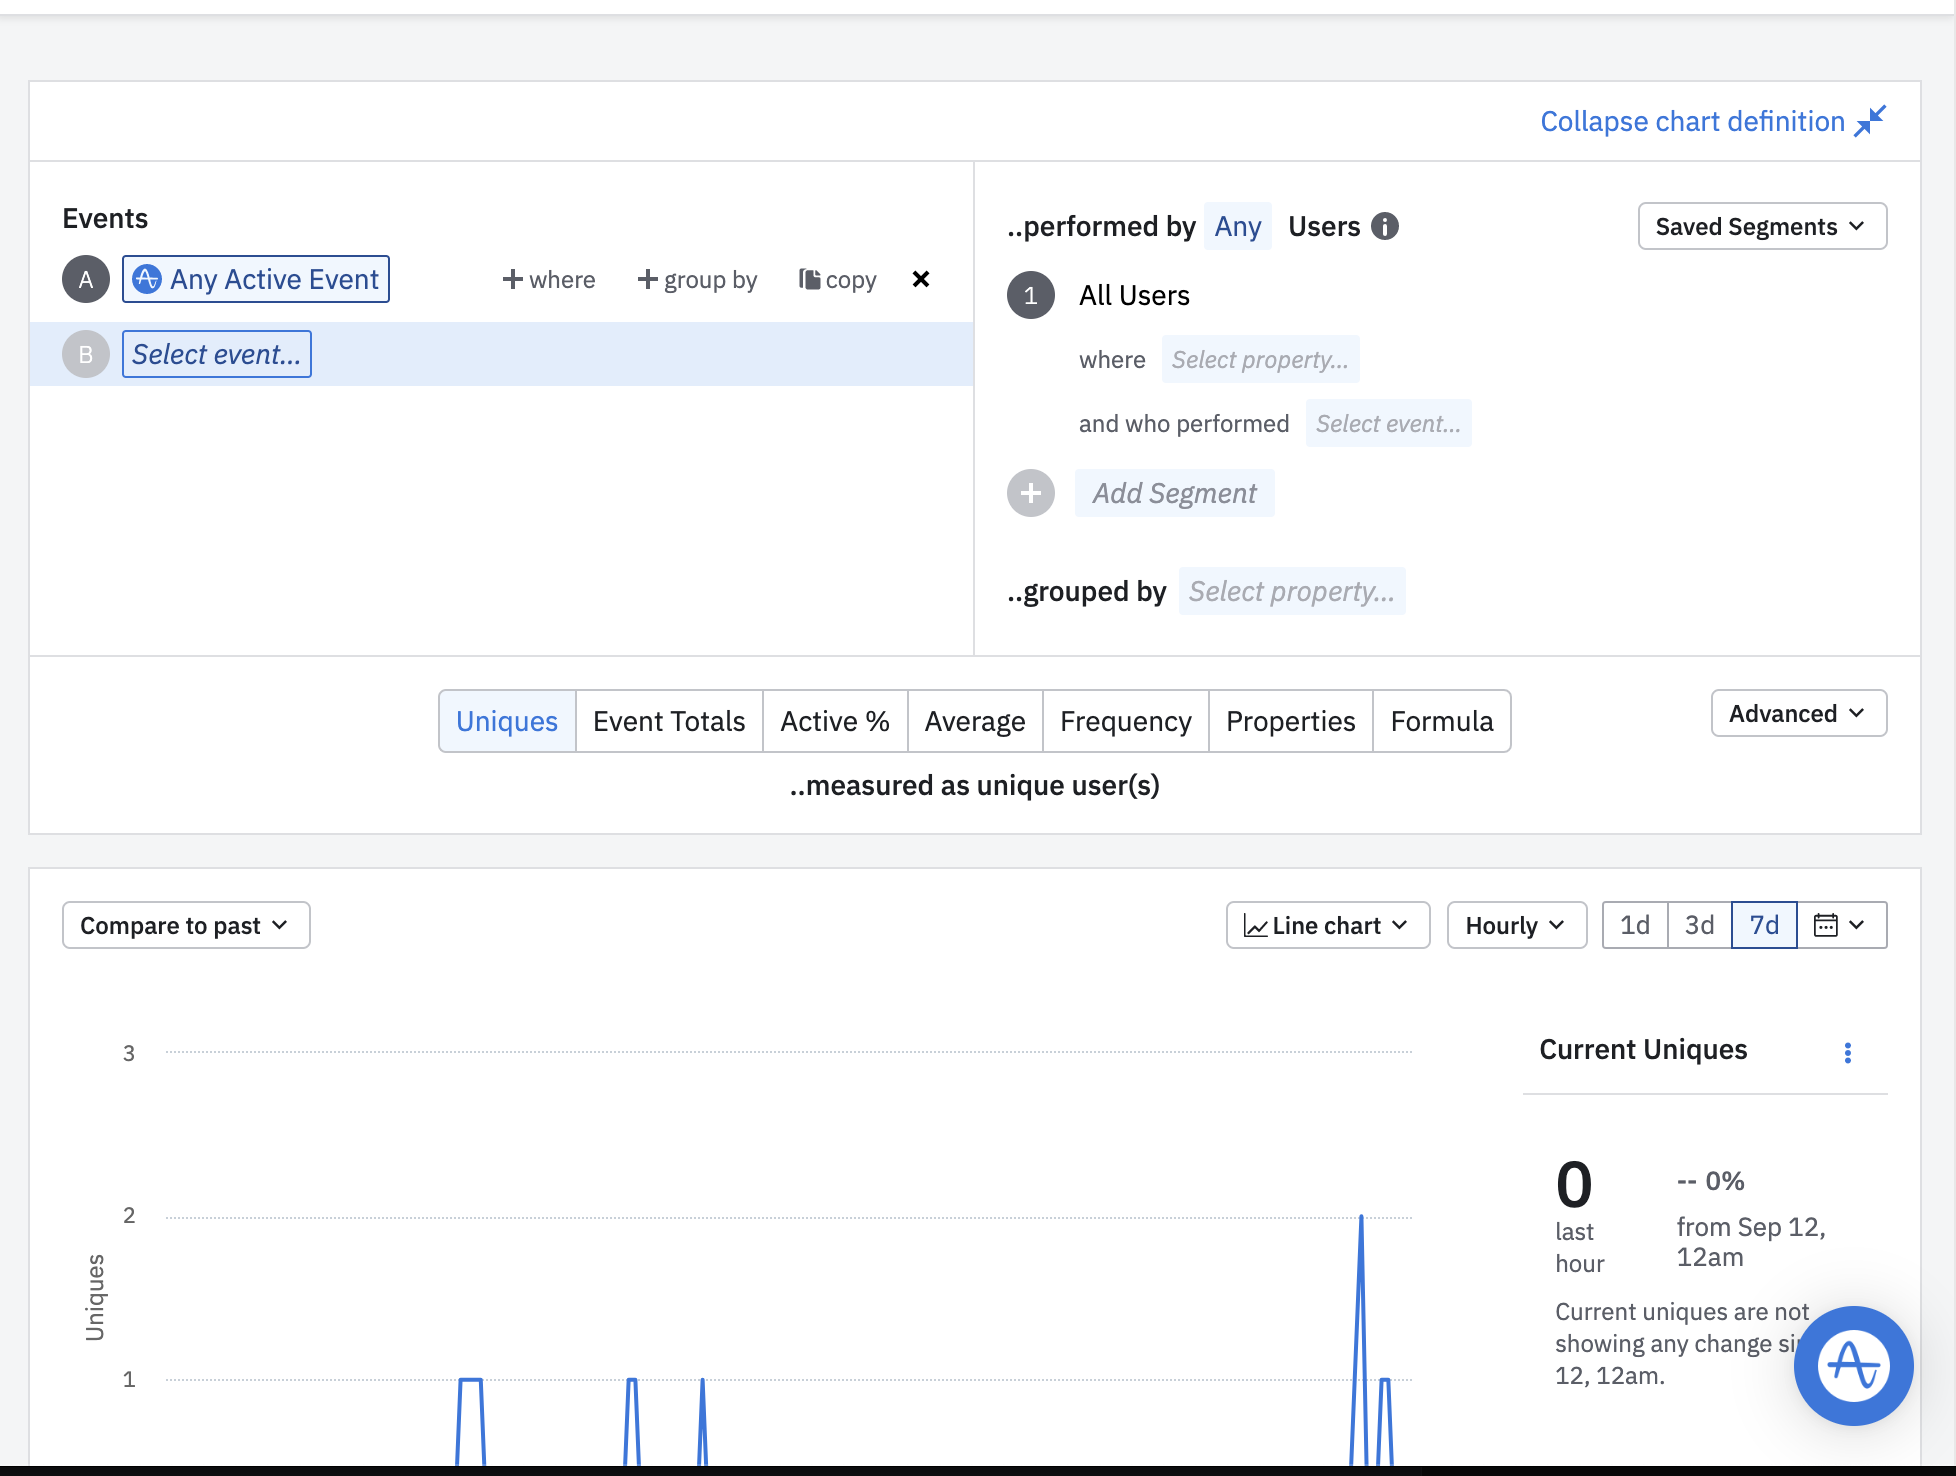Click the collapse arrows icon
Image resolution: width=1956 pixels, height=1476 pixels.
pos(1869,121)
